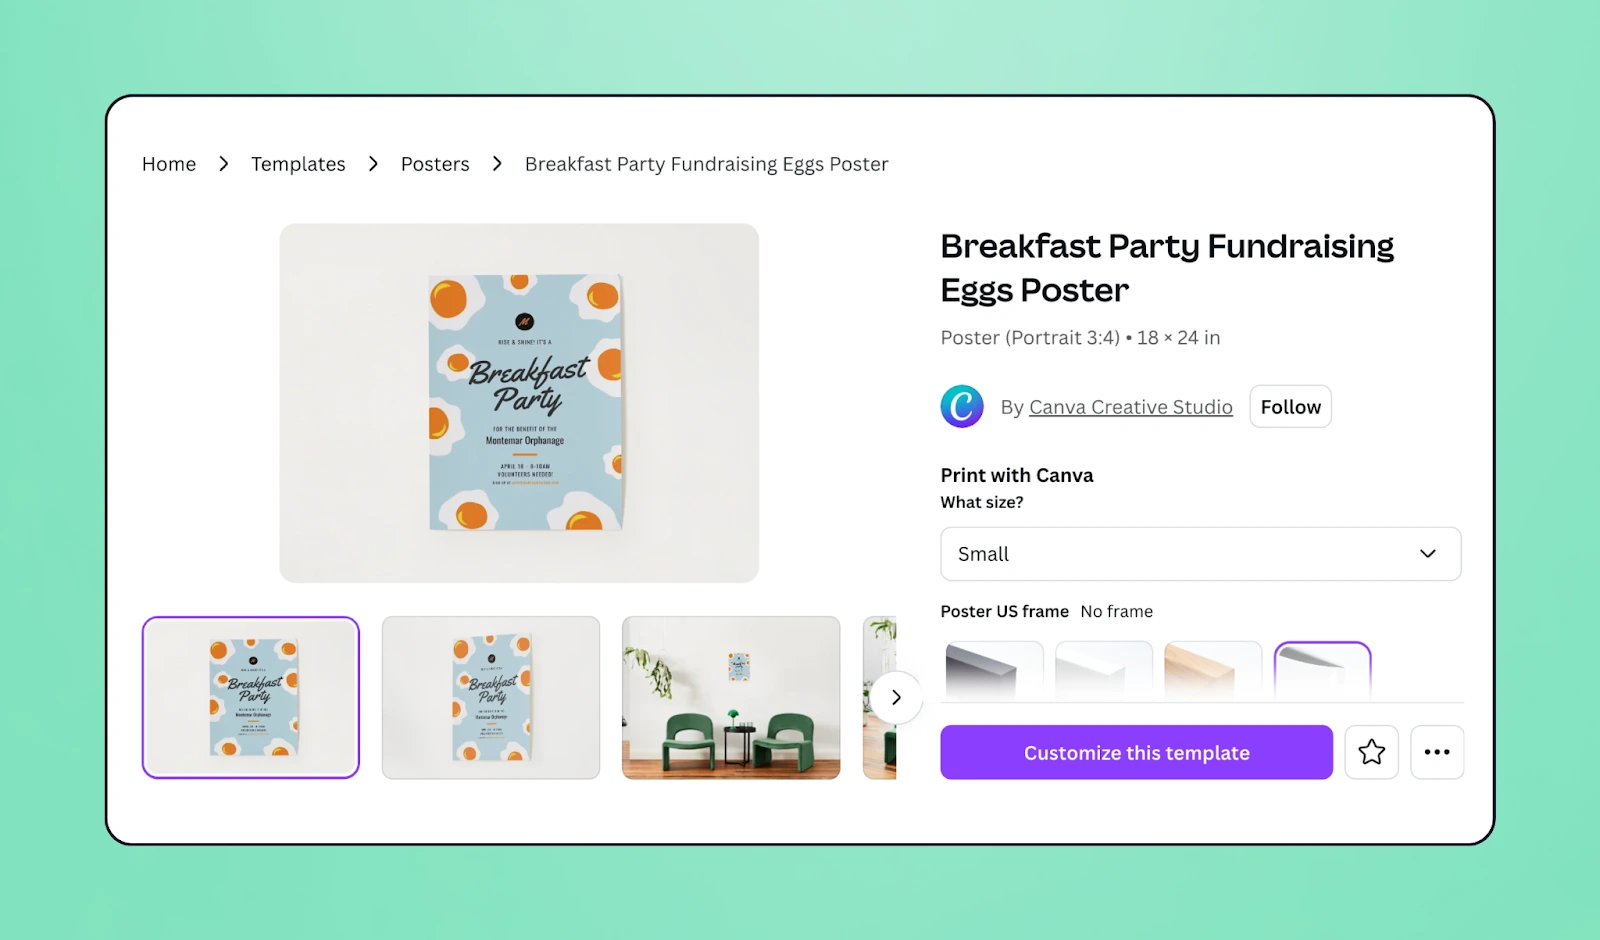Show next thumbnails with the arrow button
Image resolution: width=1600 pixels, height=940 pixels.
click(896, 697)
